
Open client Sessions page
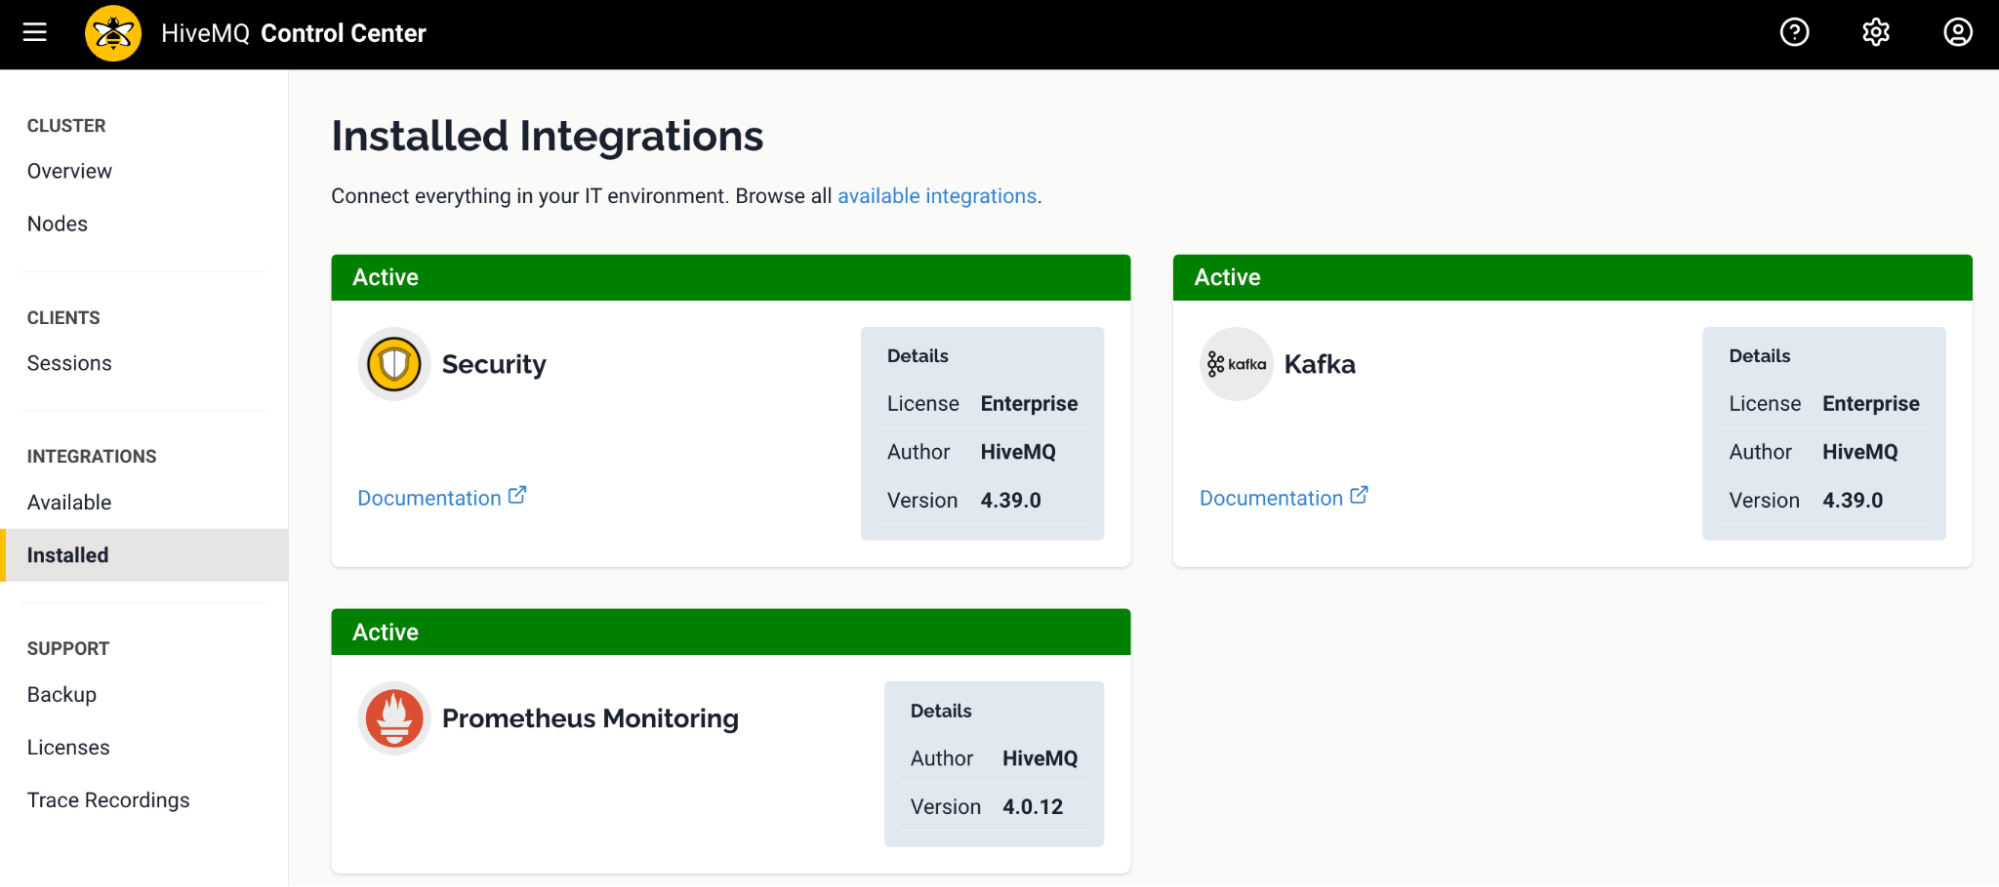click(x=69, y=363)
